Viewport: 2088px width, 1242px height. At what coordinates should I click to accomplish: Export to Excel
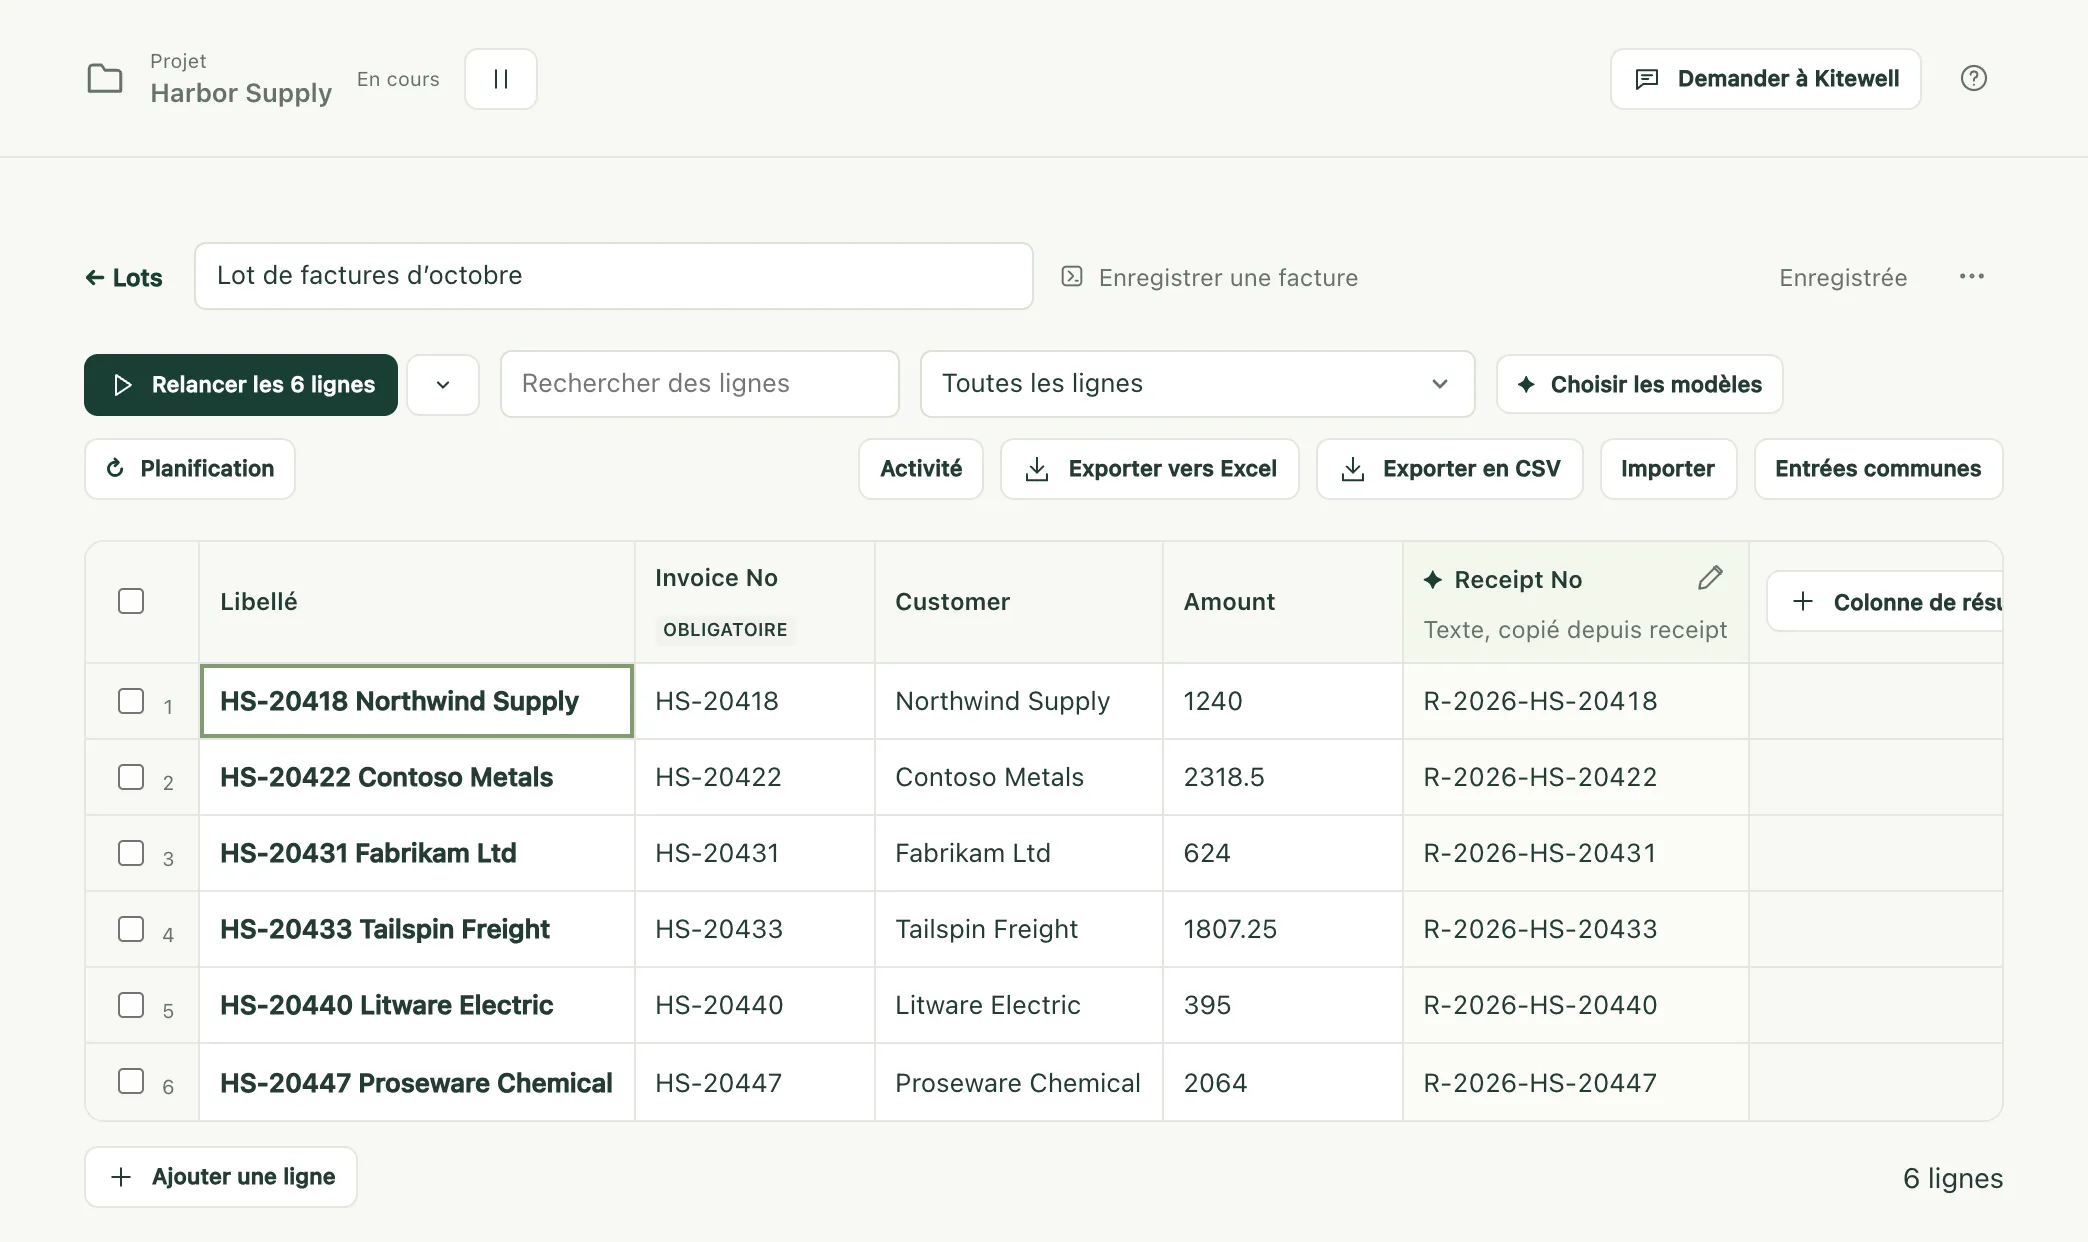1150,469
